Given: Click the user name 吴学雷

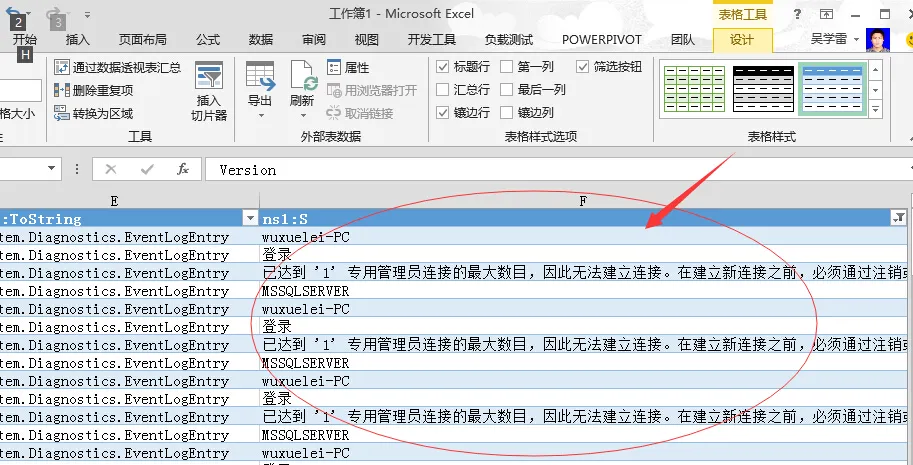Looking at the screenshot, I should 829,40.
